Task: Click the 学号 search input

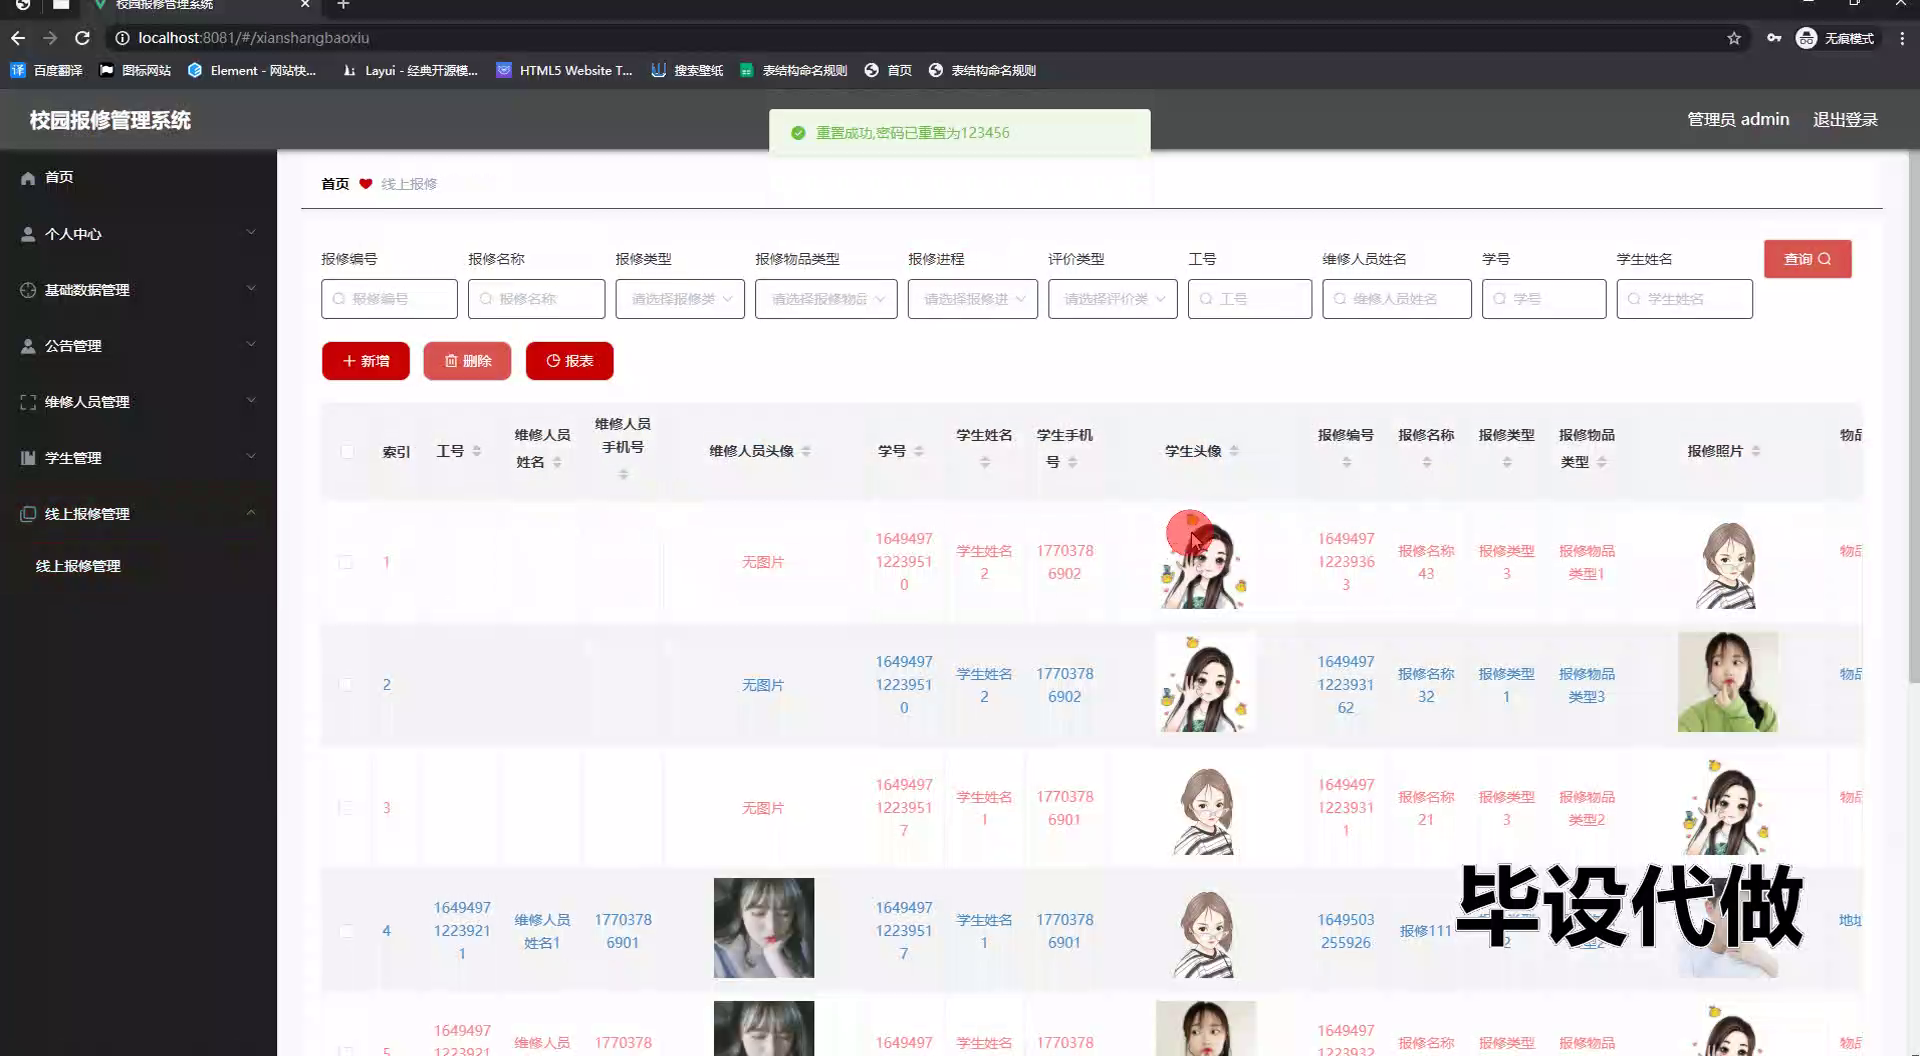Action: click(1544, 299)
